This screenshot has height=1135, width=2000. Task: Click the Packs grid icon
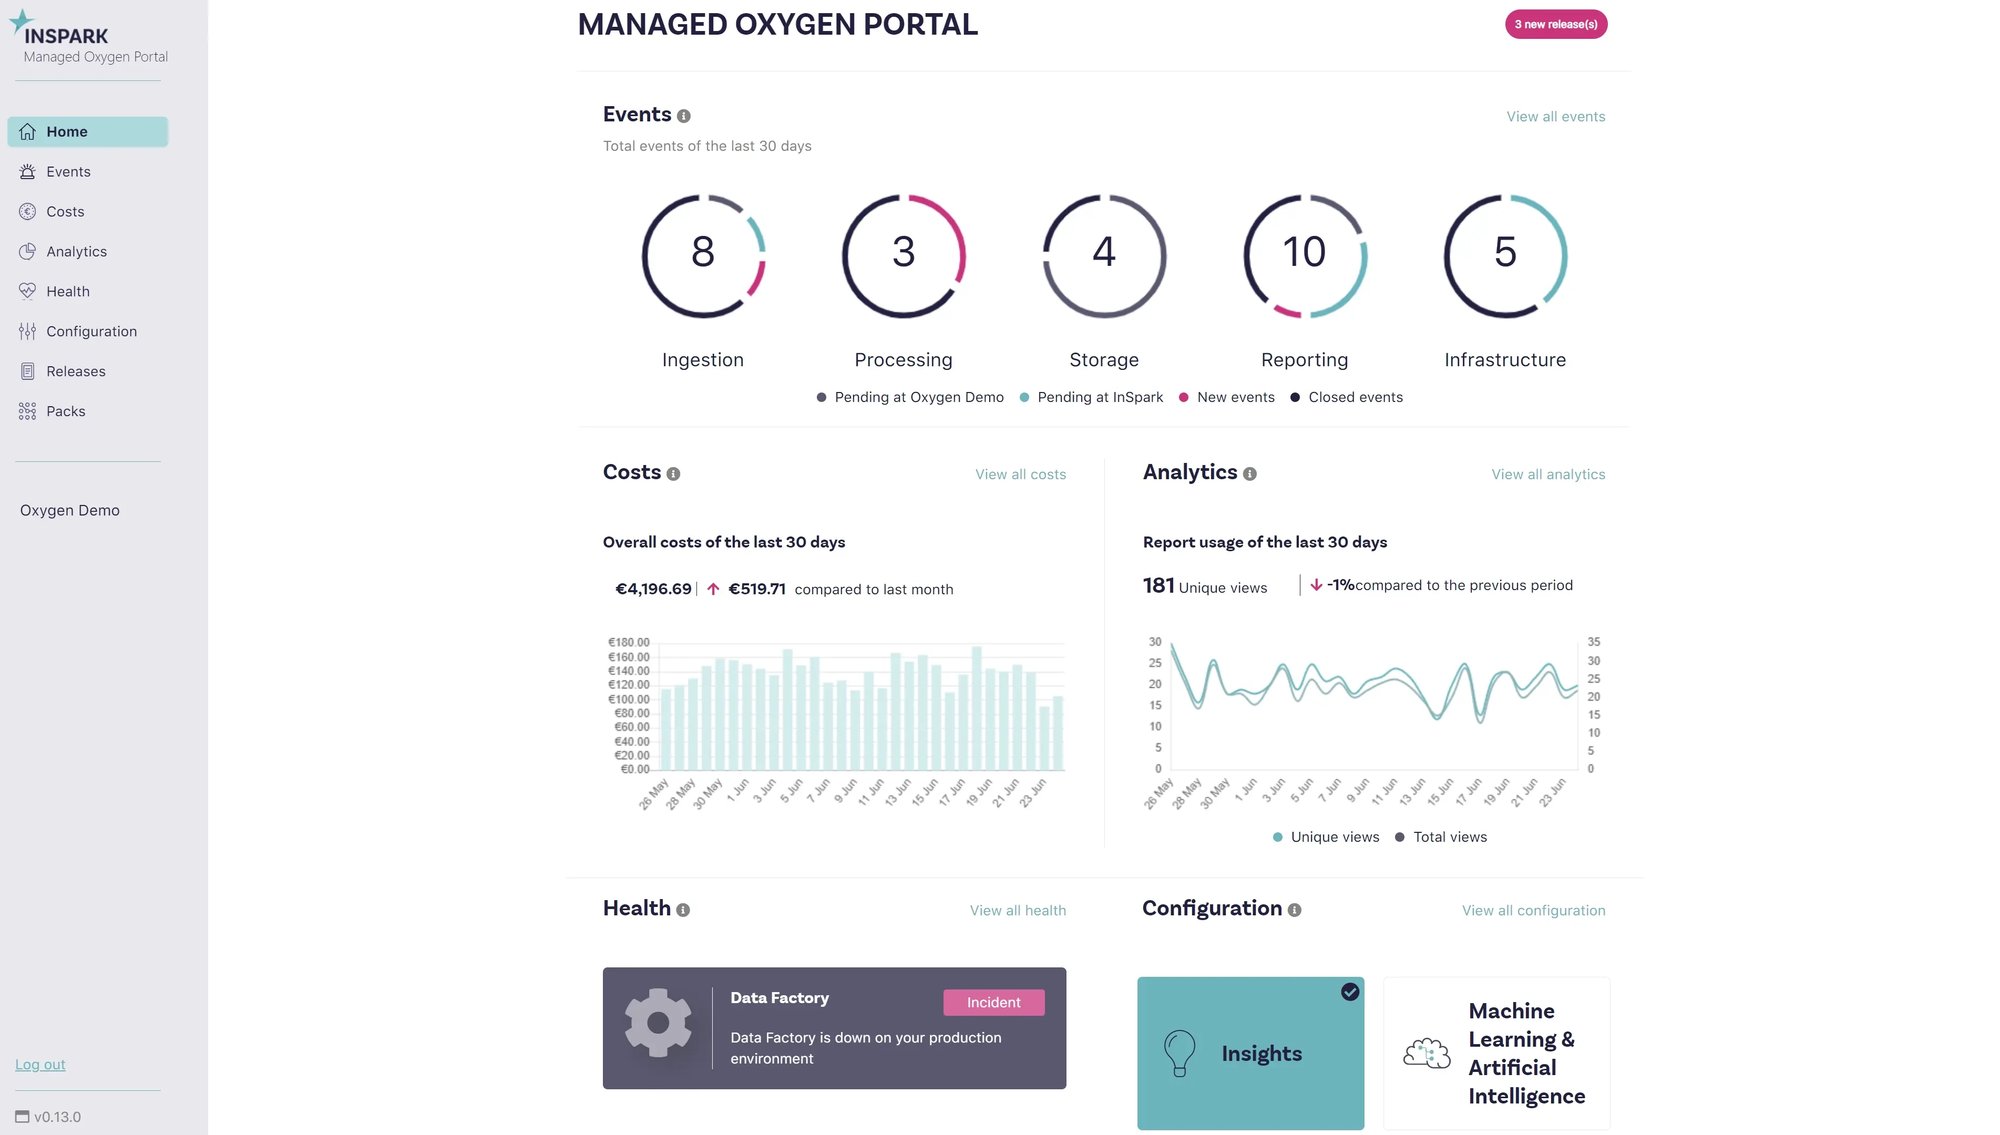27,412
